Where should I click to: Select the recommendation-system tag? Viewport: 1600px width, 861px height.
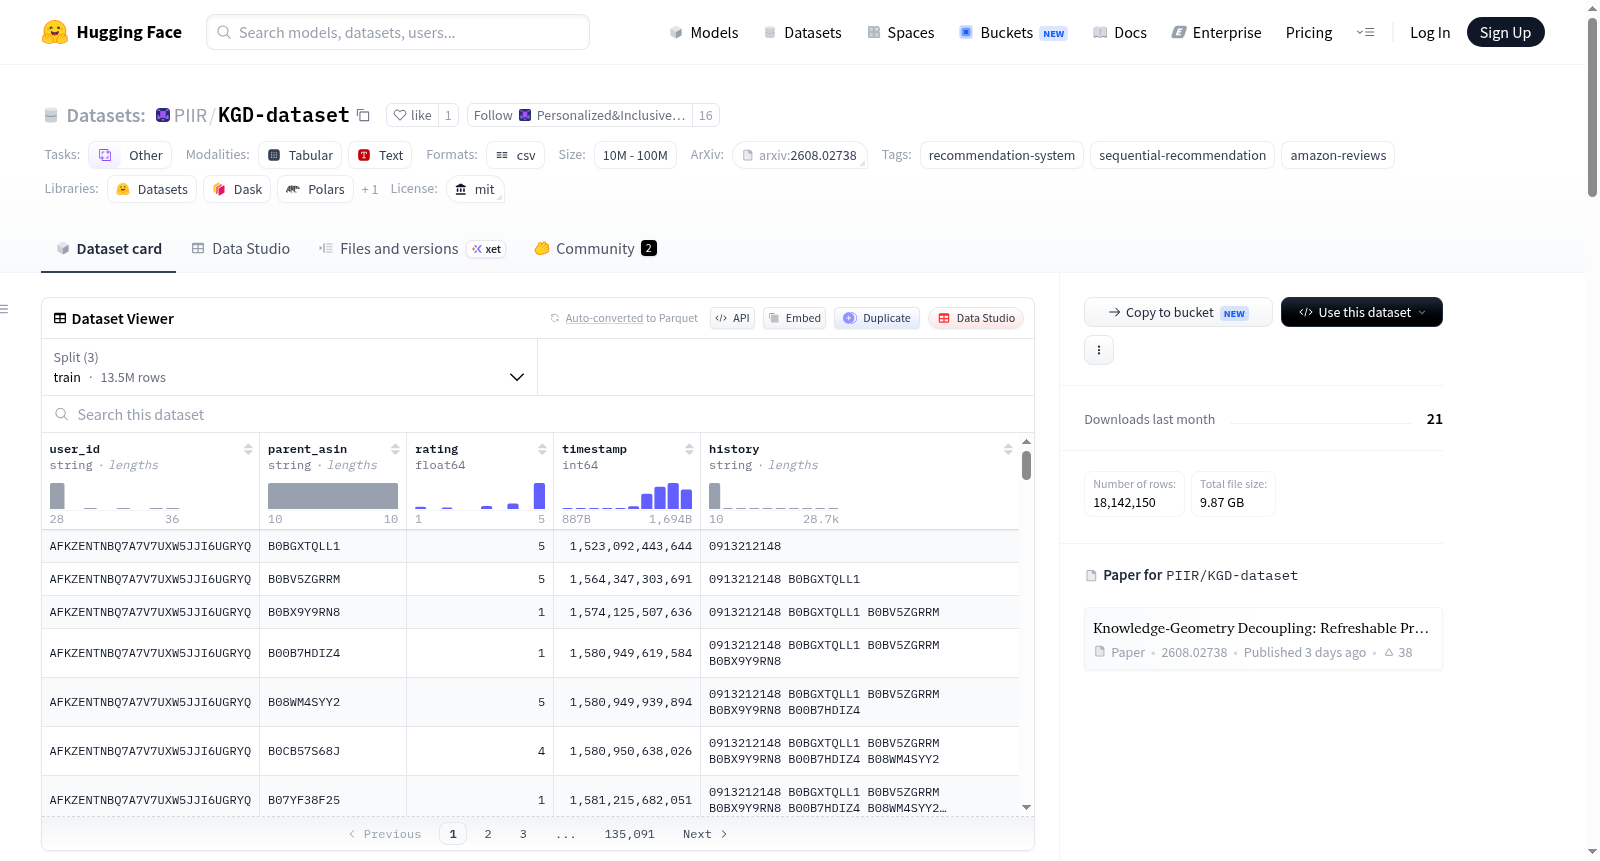[1002, 155]
